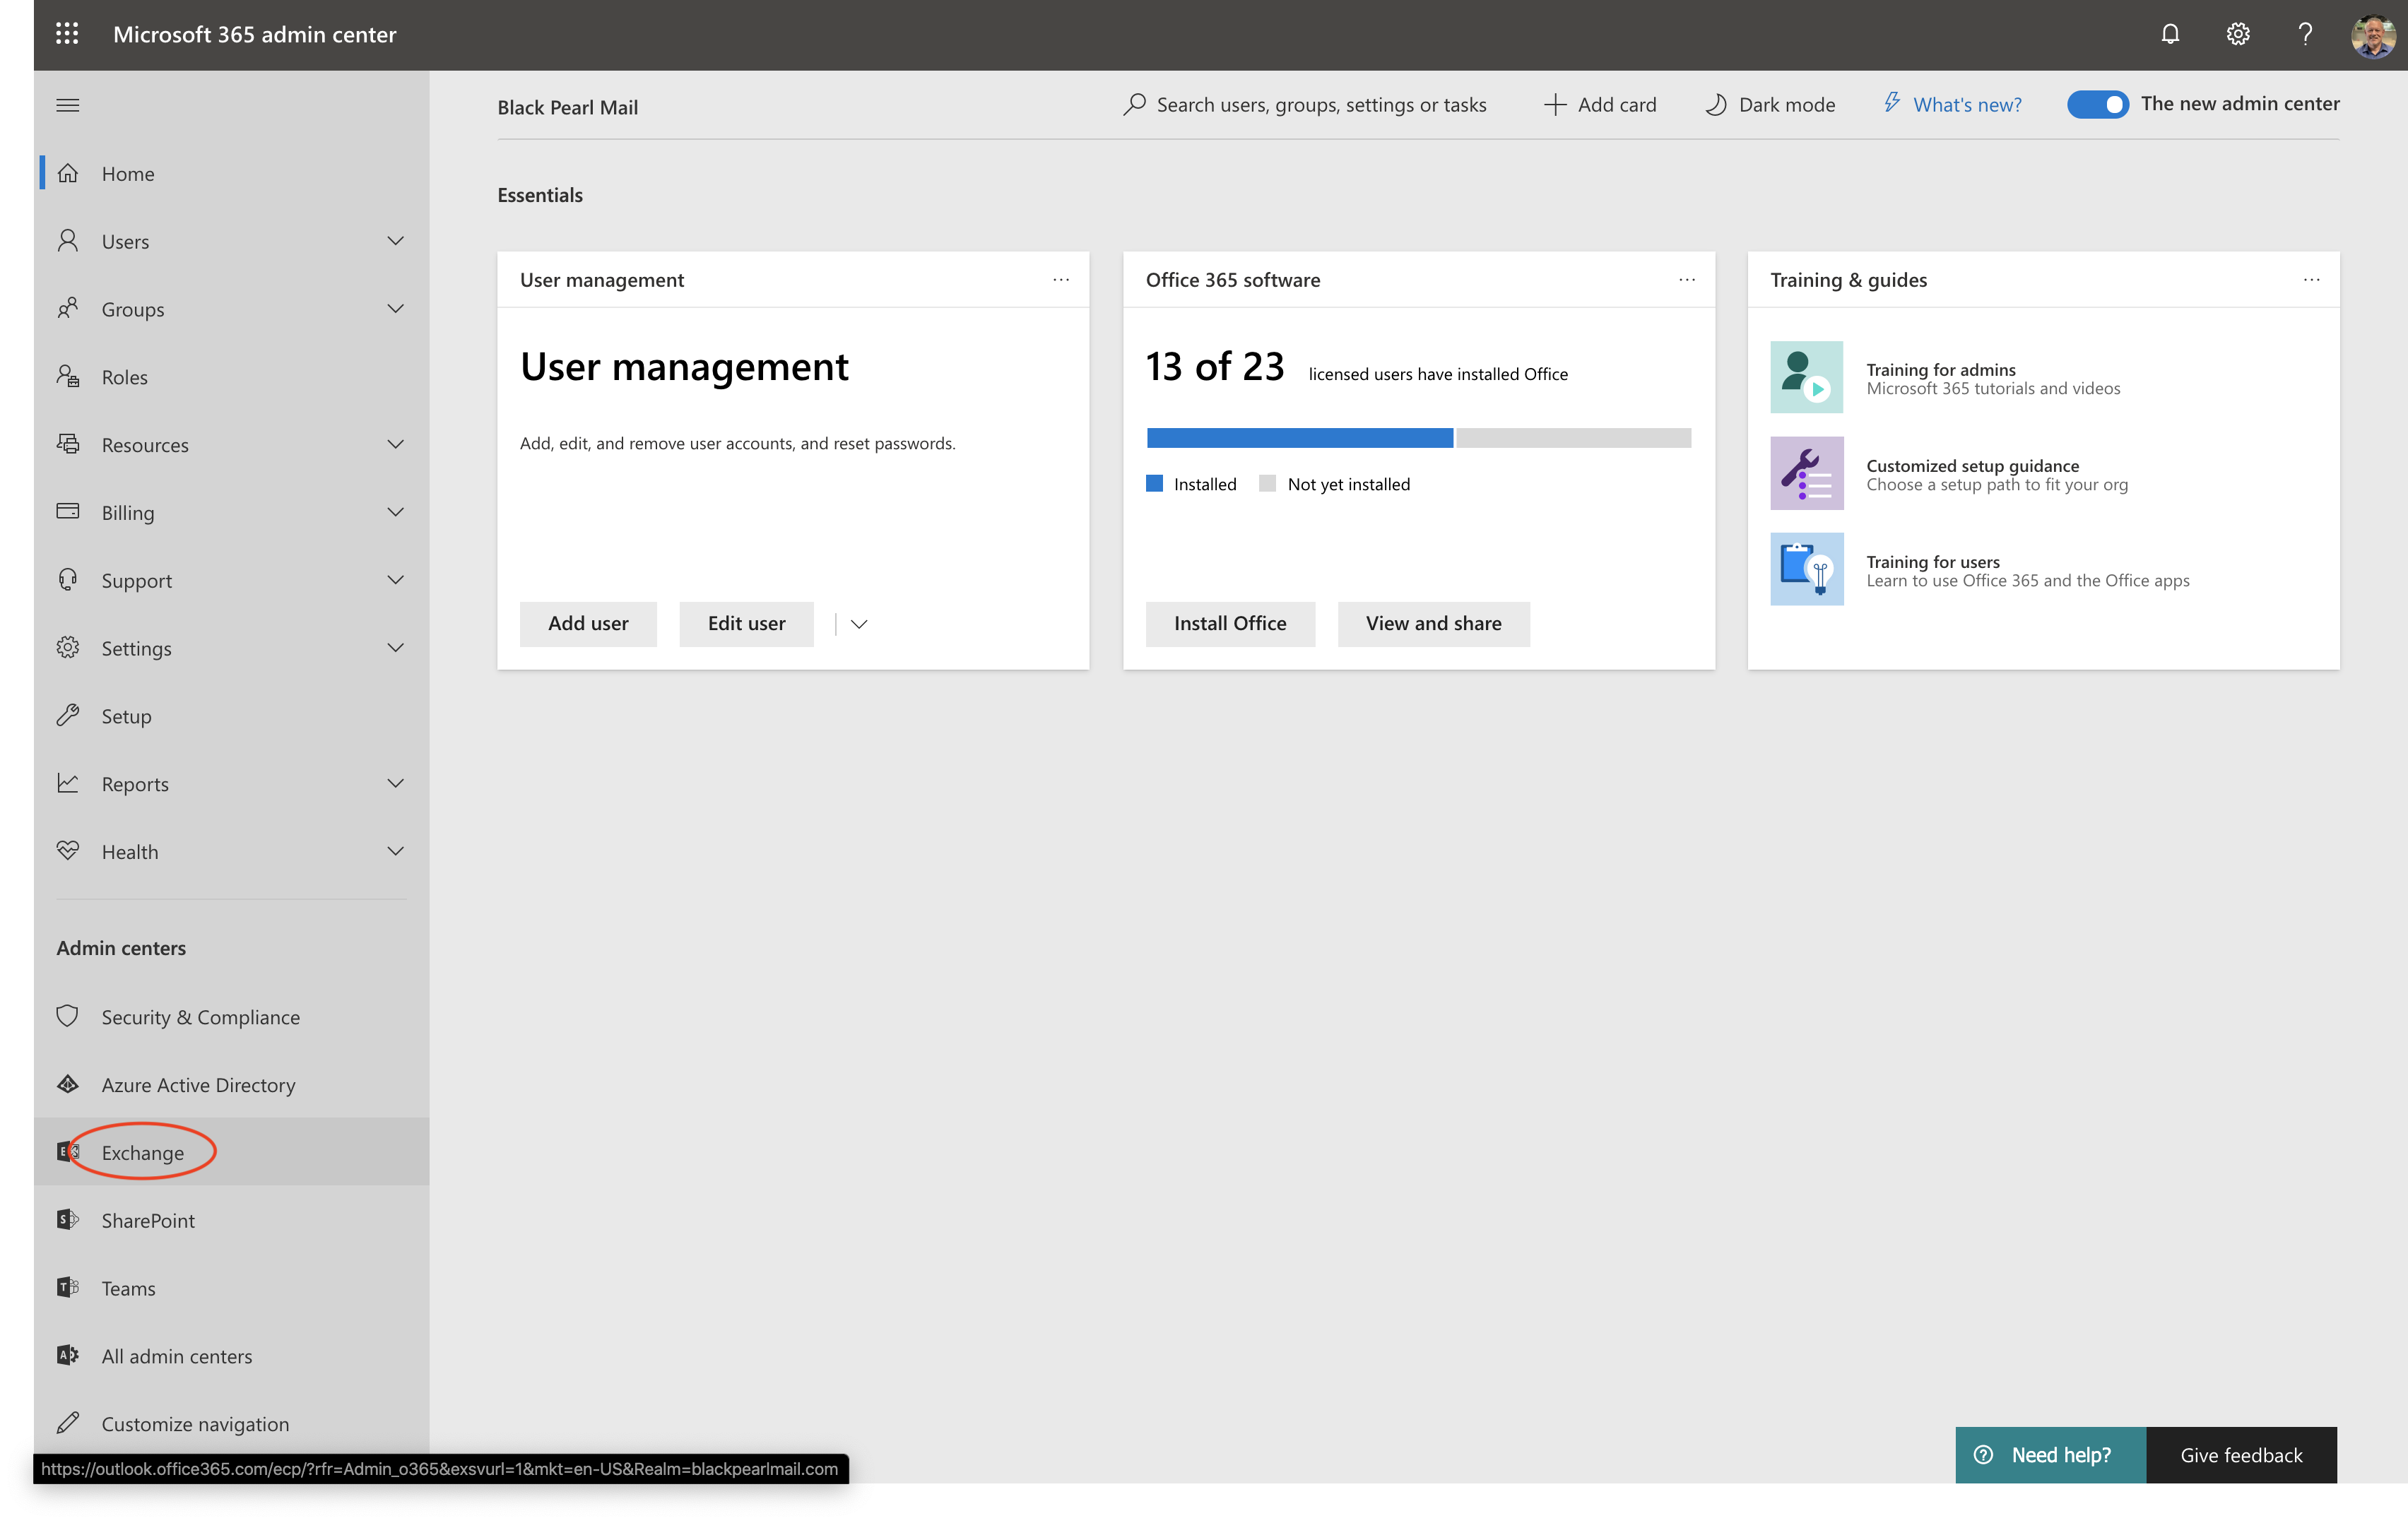2408x1523 pixels.
Task: Click the Install Office button
Action: [x=1229, y=623]
